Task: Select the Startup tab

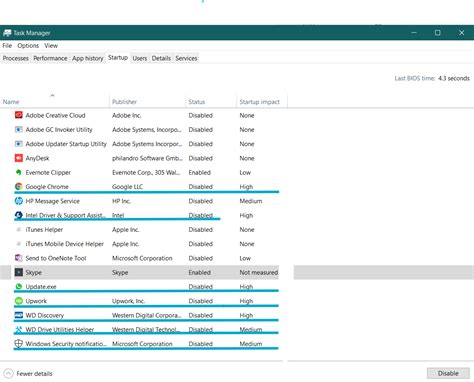Action: 118,58
